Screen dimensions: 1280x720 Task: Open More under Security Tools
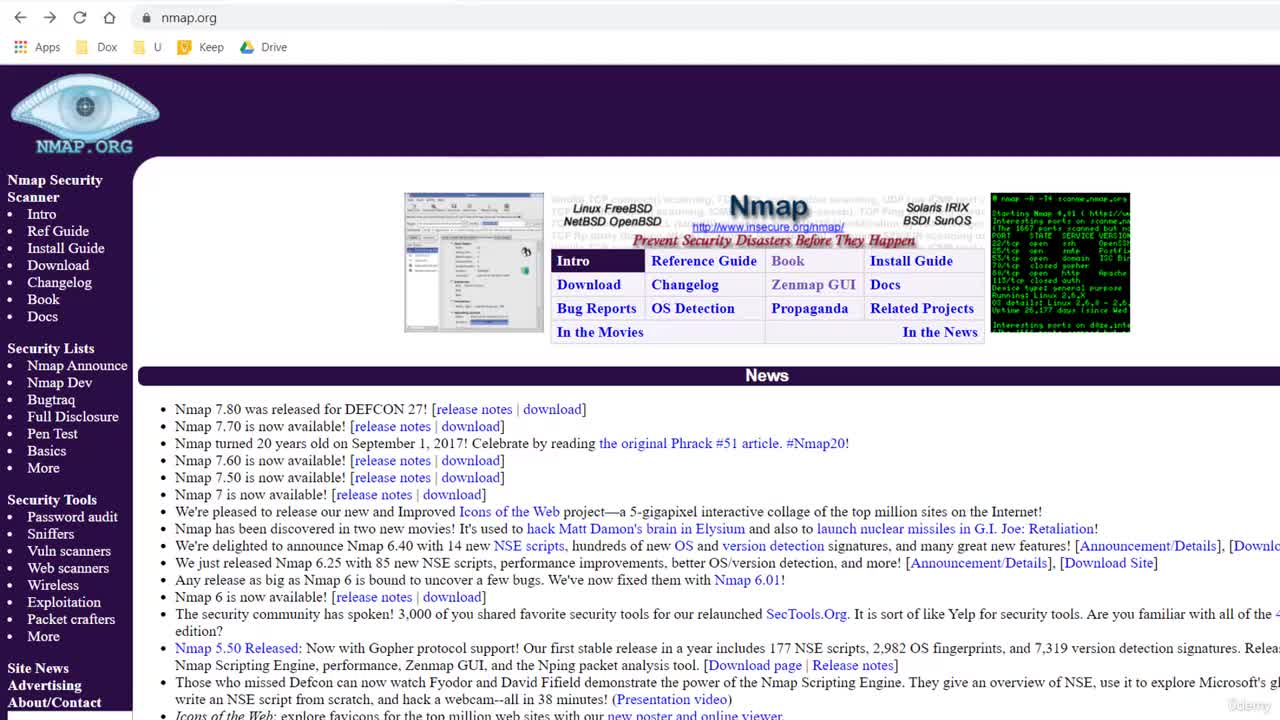[x=43, y=635]
